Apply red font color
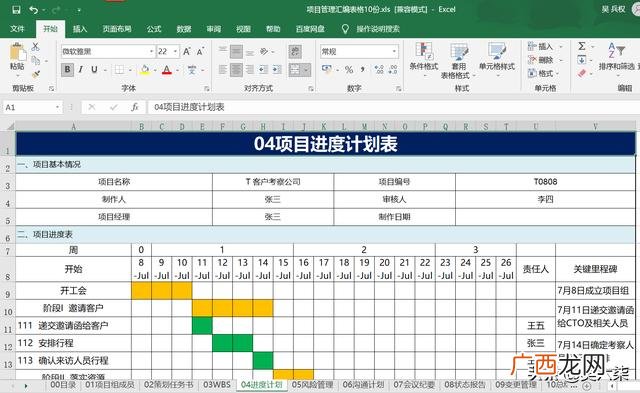 (167, 70)
